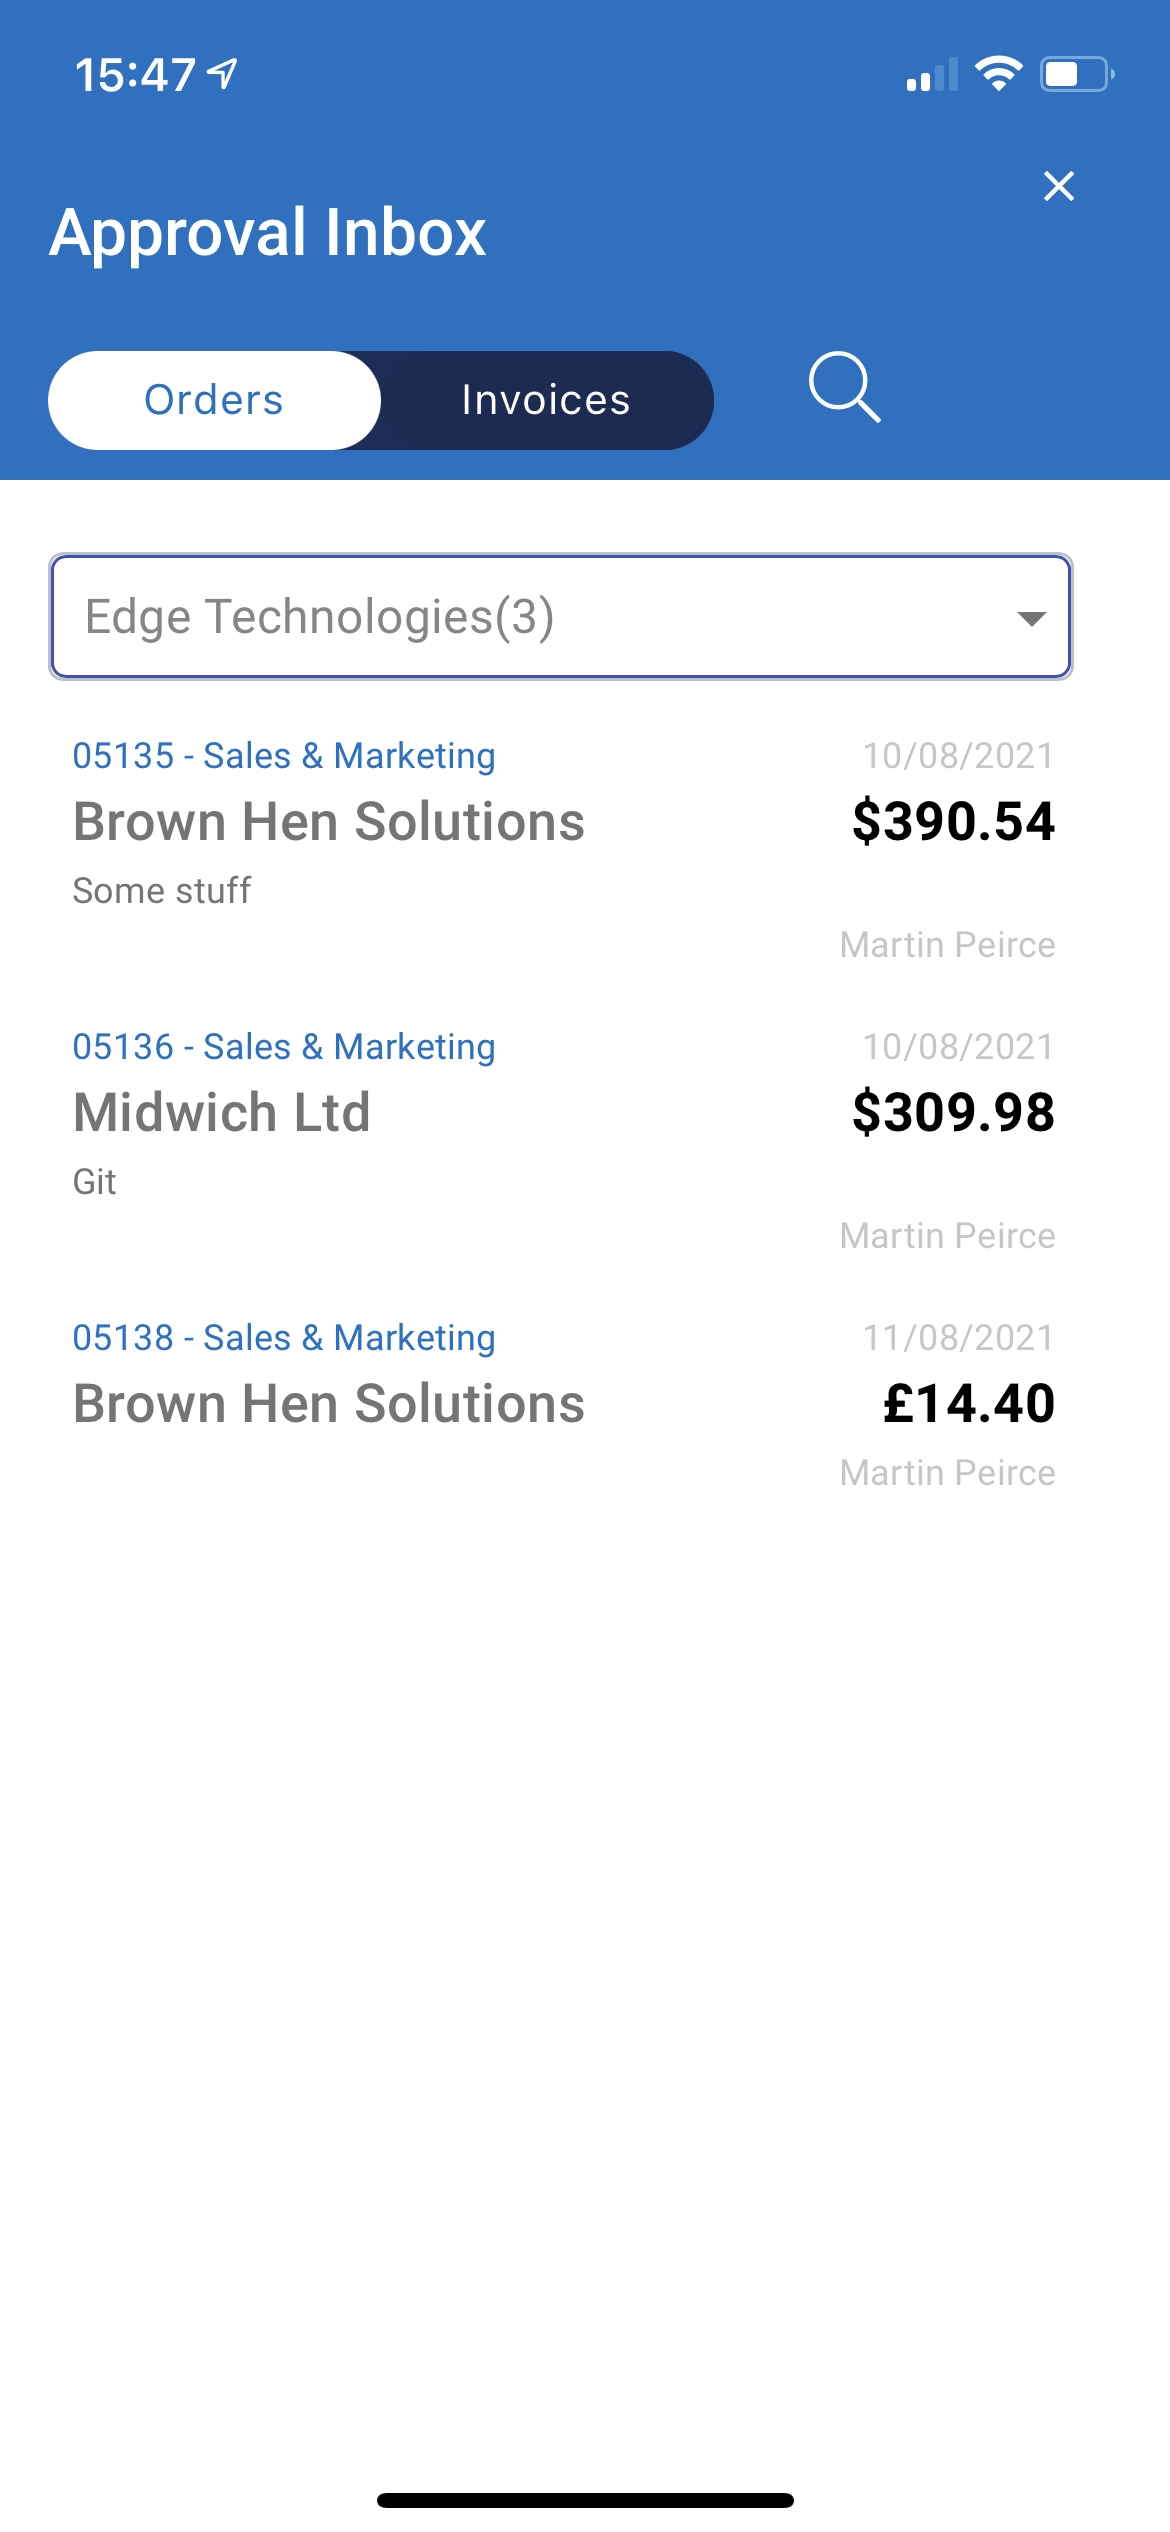This screenshot has height=2532, width=1170.
Task: Tap the location arrow beside the clock
Action: (222, 73)
